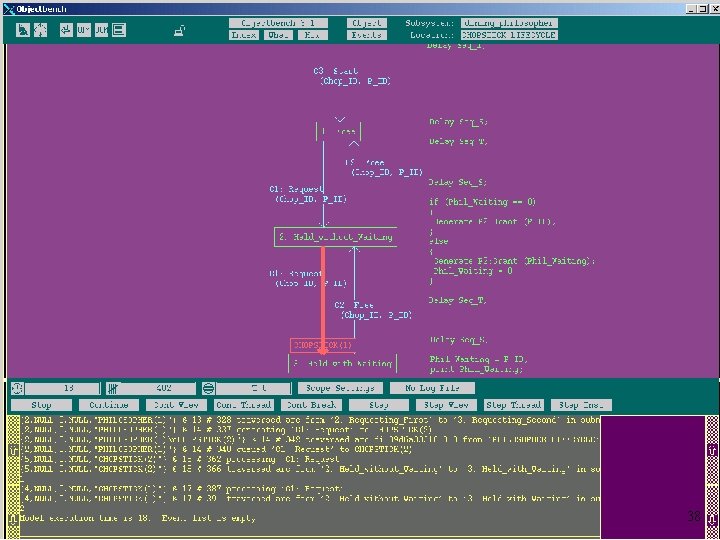Screen dimensions: 720x540
Task: Click the 'Phil_Waiting = 0' code line
Action: click(472, 271)
